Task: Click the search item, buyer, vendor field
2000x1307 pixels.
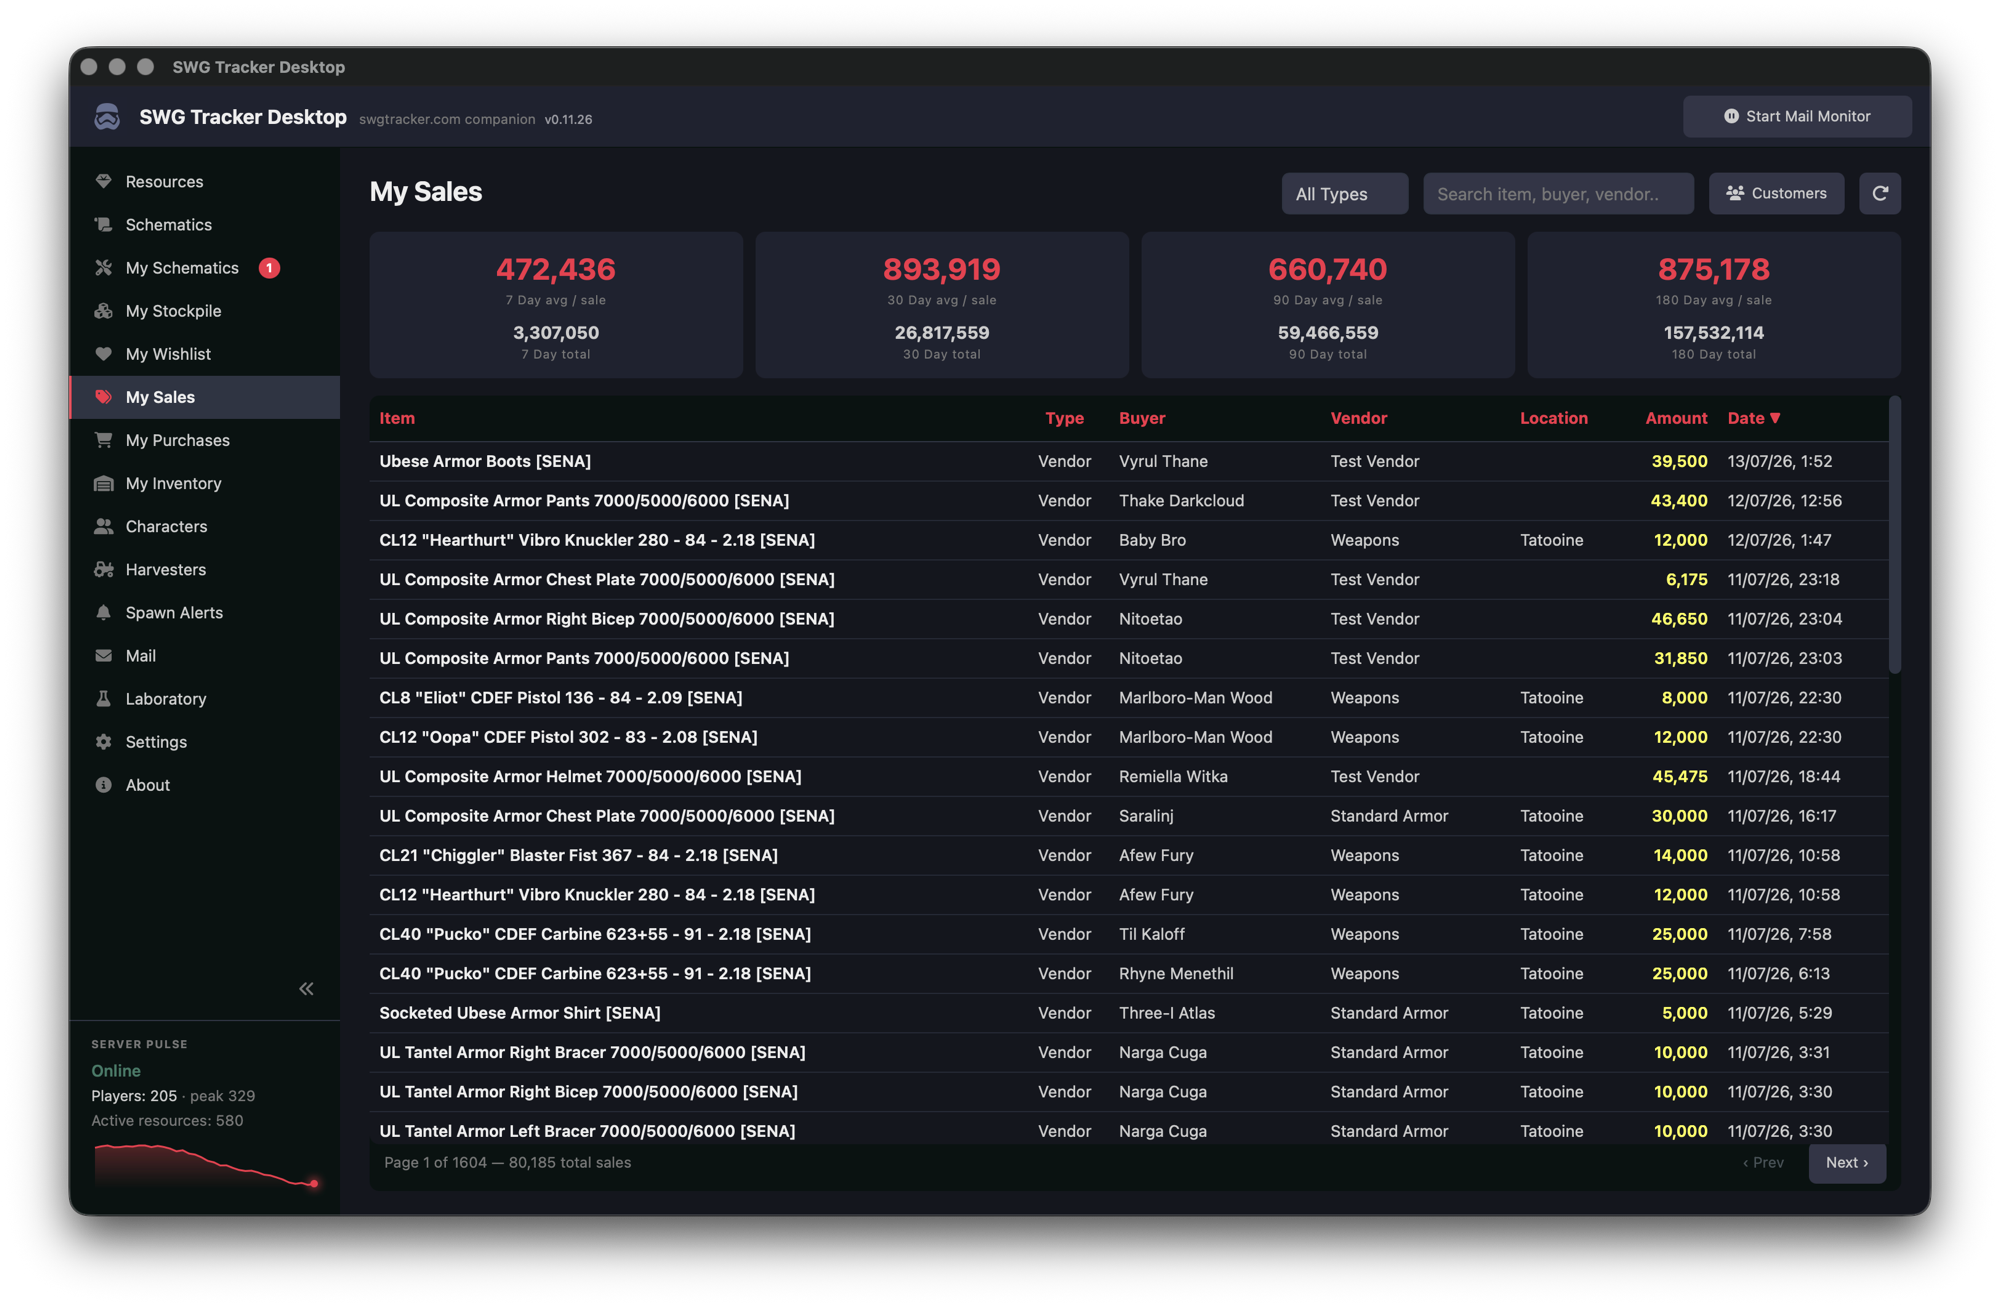Action: (1558, 193)
